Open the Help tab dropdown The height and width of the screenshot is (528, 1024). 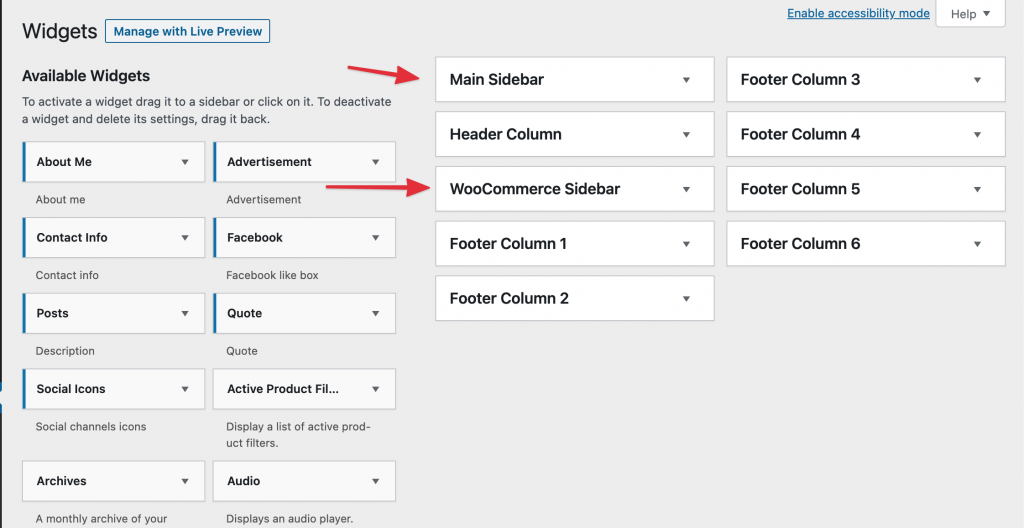click(x=970, y=14)
